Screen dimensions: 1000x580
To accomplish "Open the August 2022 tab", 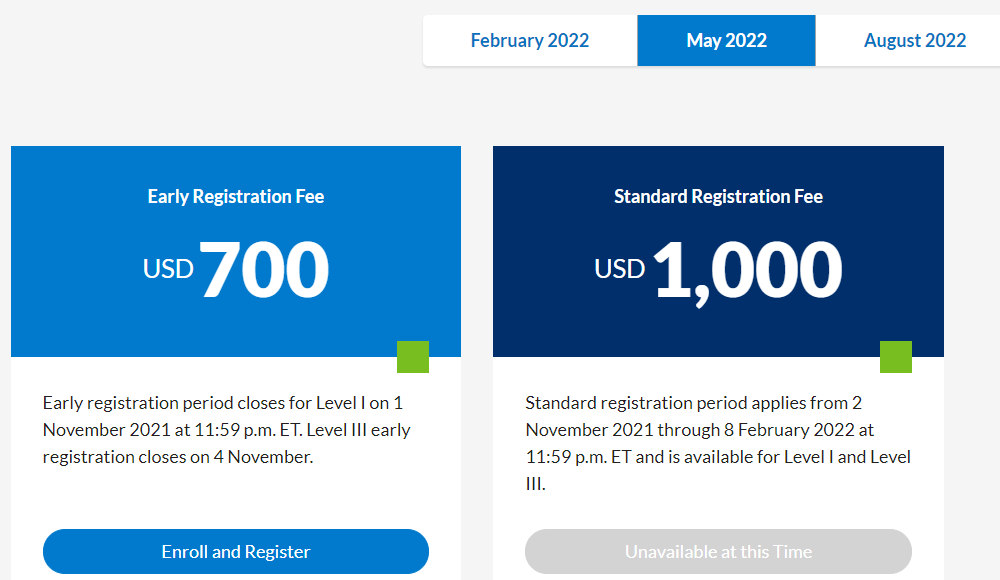I will click(914, 41).
